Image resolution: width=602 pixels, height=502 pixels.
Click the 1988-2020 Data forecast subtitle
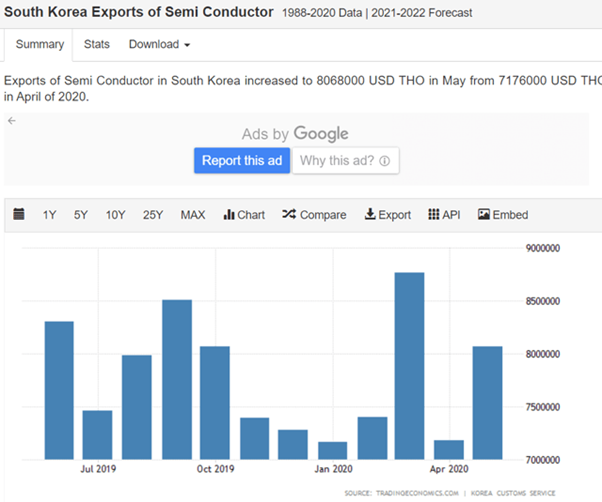[377, 13]
